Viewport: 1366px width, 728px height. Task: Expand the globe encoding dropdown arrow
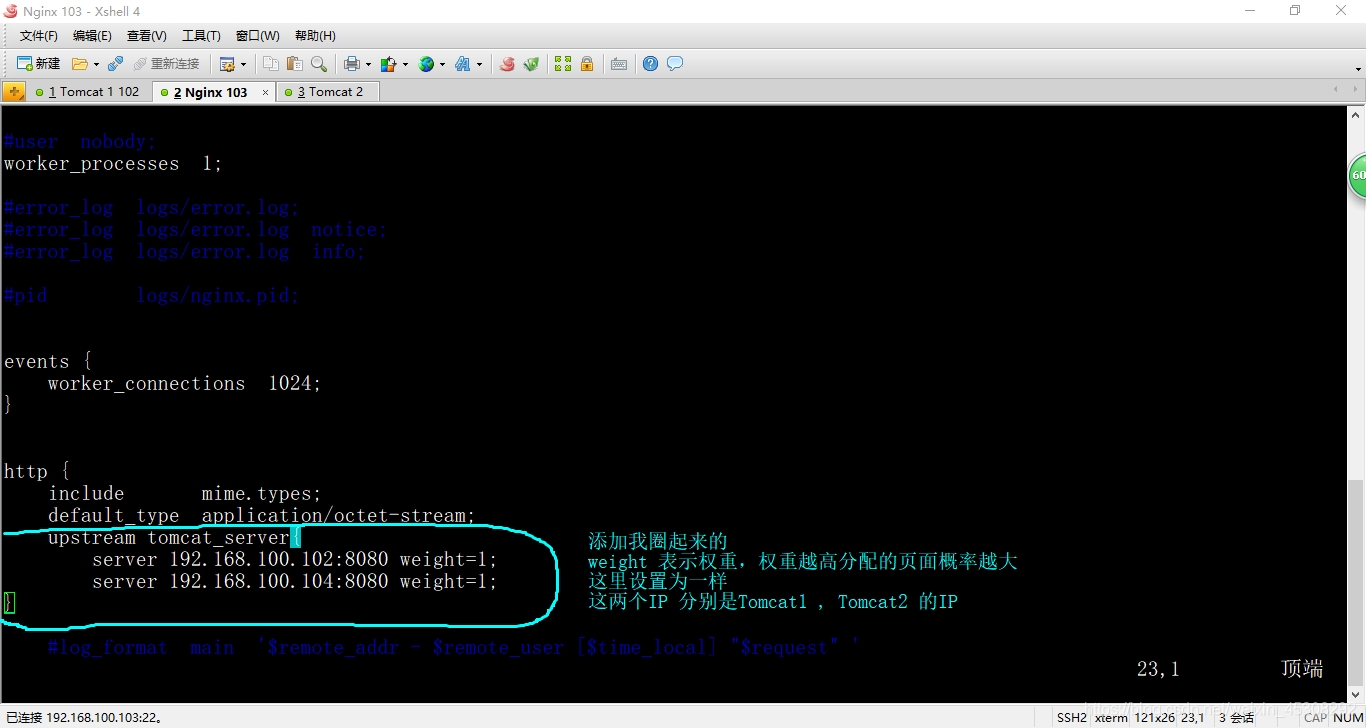[x=443, y=64]
